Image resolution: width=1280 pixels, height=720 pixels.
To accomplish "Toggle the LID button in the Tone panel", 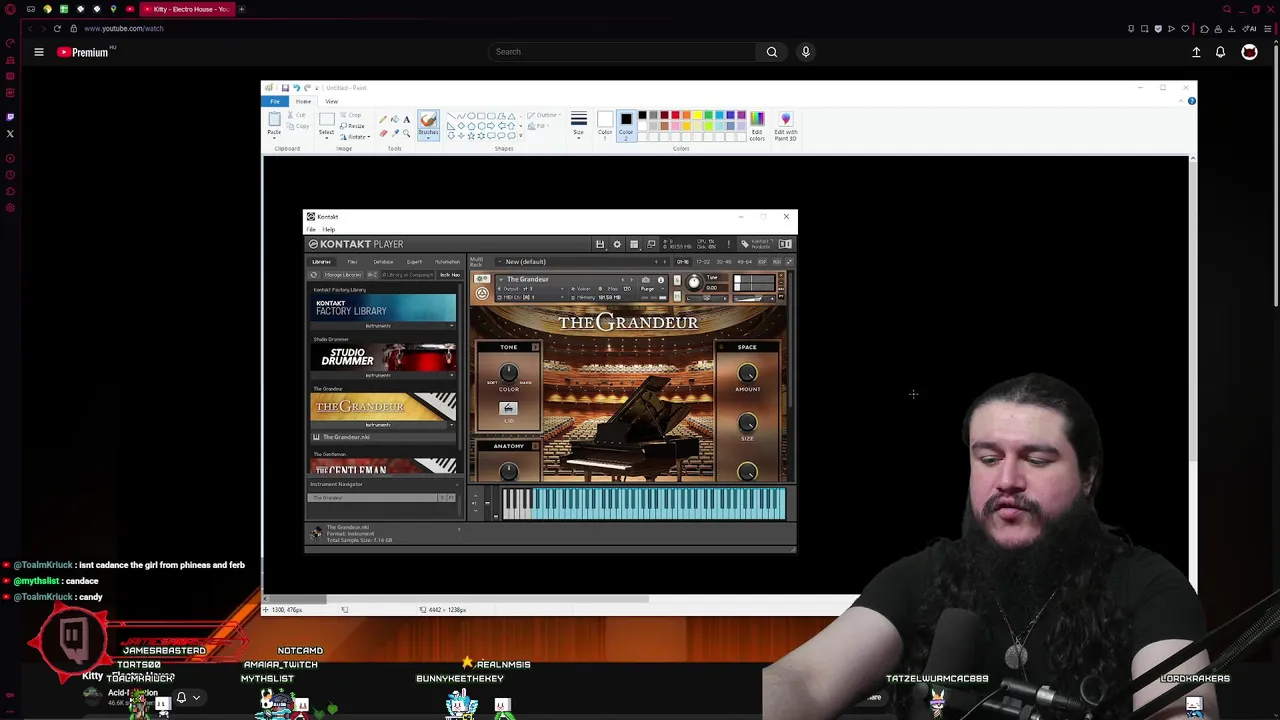I will [508, 409].
